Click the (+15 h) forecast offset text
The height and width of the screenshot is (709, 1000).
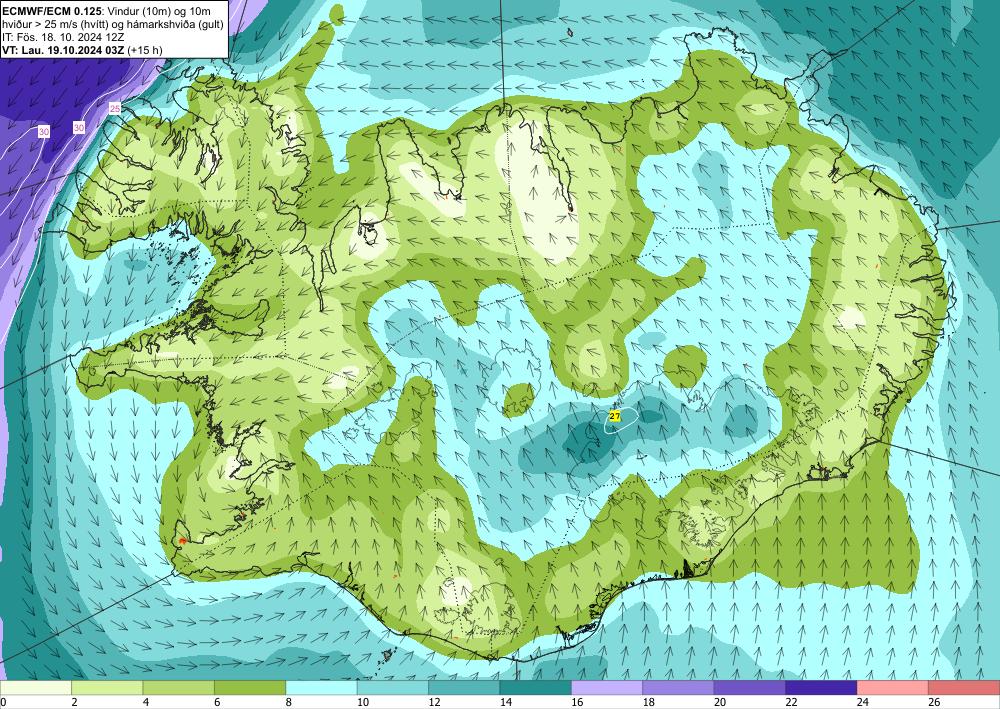coord(145,50)
